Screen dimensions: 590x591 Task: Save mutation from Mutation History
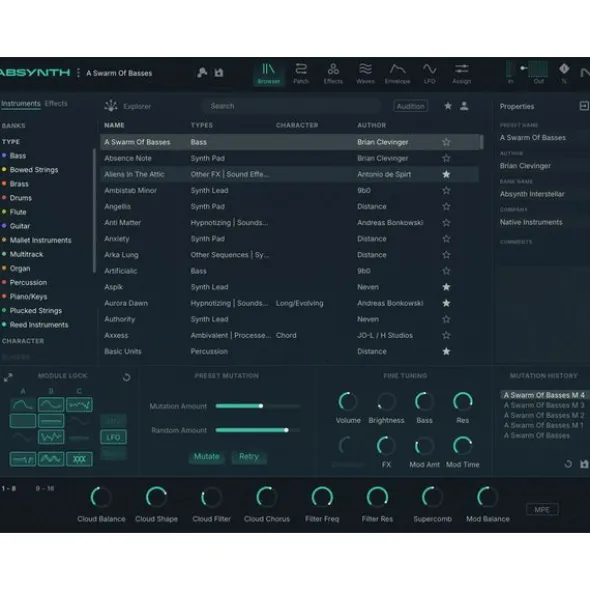(x=584, y=464)
